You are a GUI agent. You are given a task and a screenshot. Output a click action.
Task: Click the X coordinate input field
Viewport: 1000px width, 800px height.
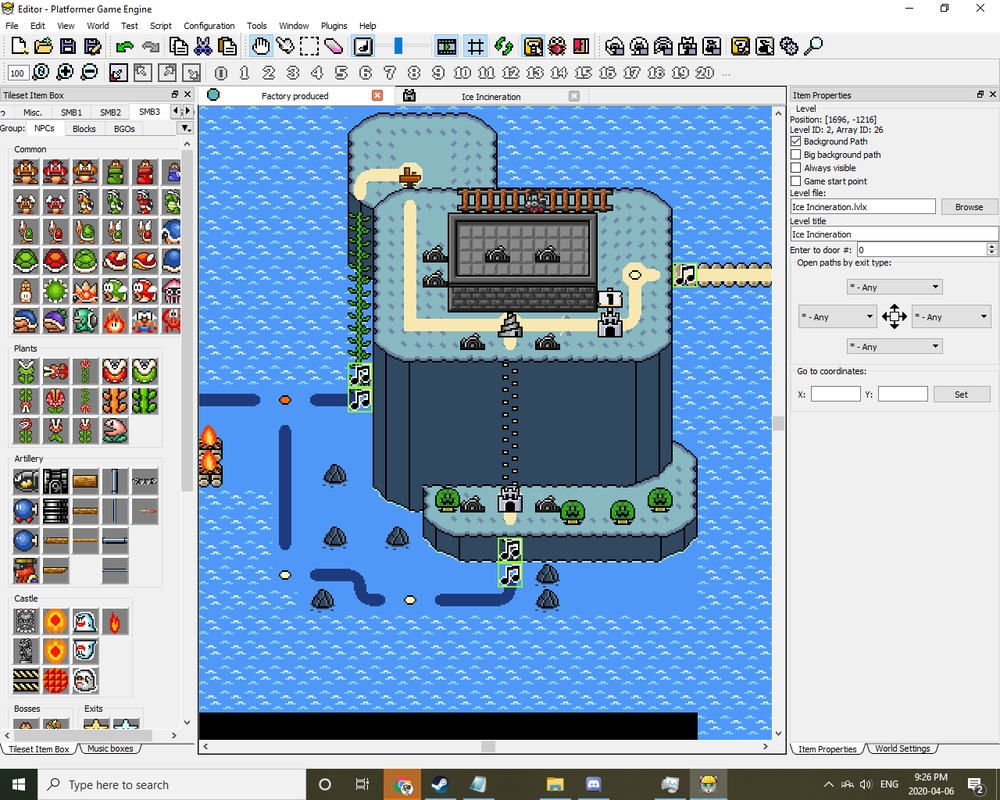point(835,394)
